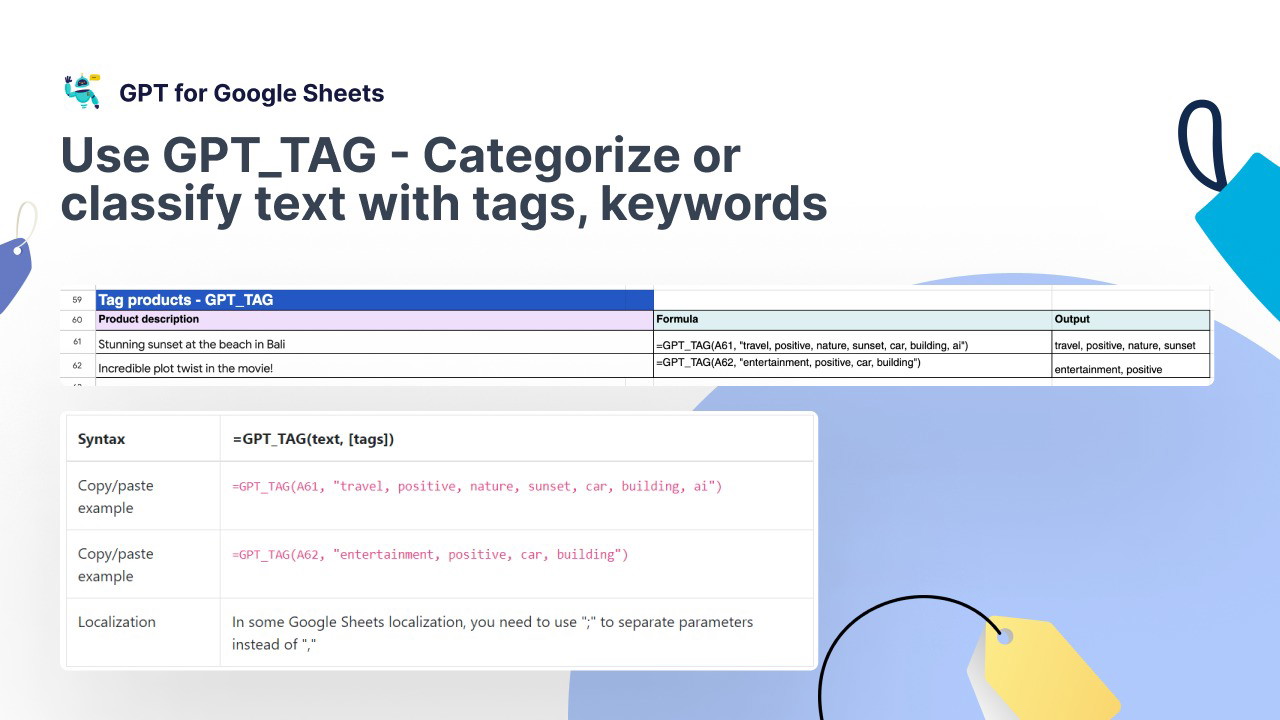Click the robot mascot logo
The height and width of the screenshot is (720, 1280).
pos(81,92)
